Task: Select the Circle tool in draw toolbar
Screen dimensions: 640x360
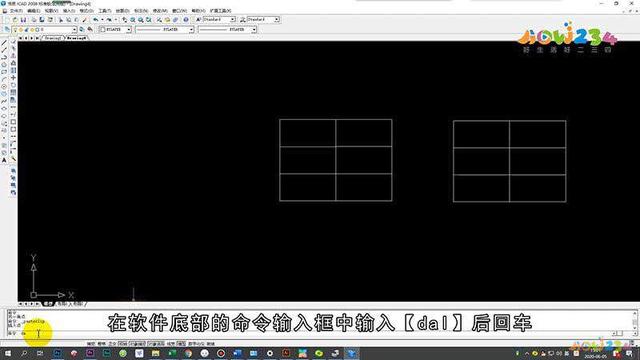Action: coord(4,87)
